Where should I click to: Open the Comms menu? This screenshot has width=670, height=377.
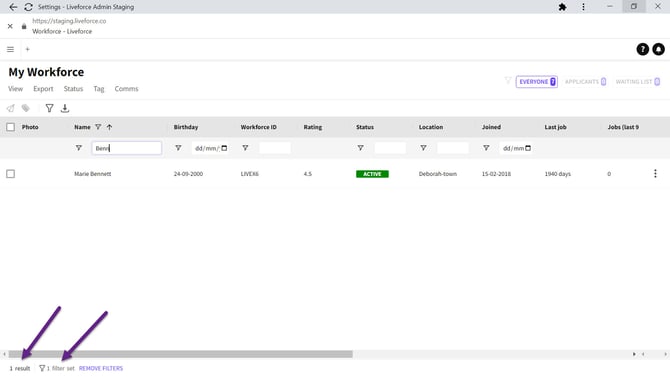[x=126, y=89]
